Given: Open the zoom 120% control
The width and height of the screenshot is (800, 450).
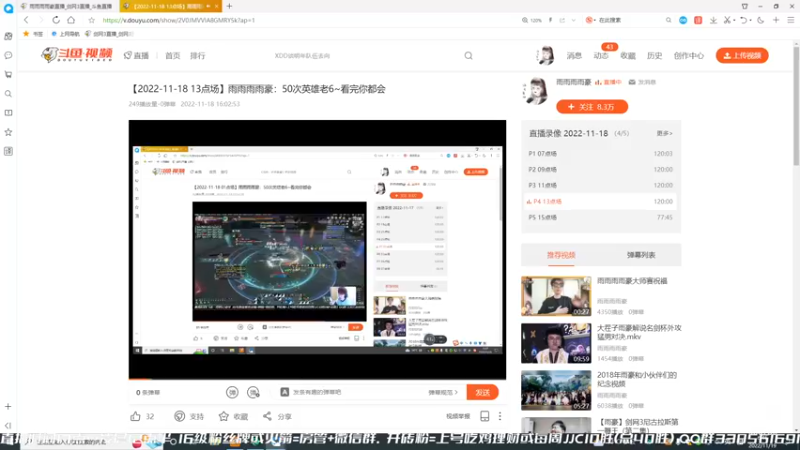Looking at the screenshot, I should 532,20.
